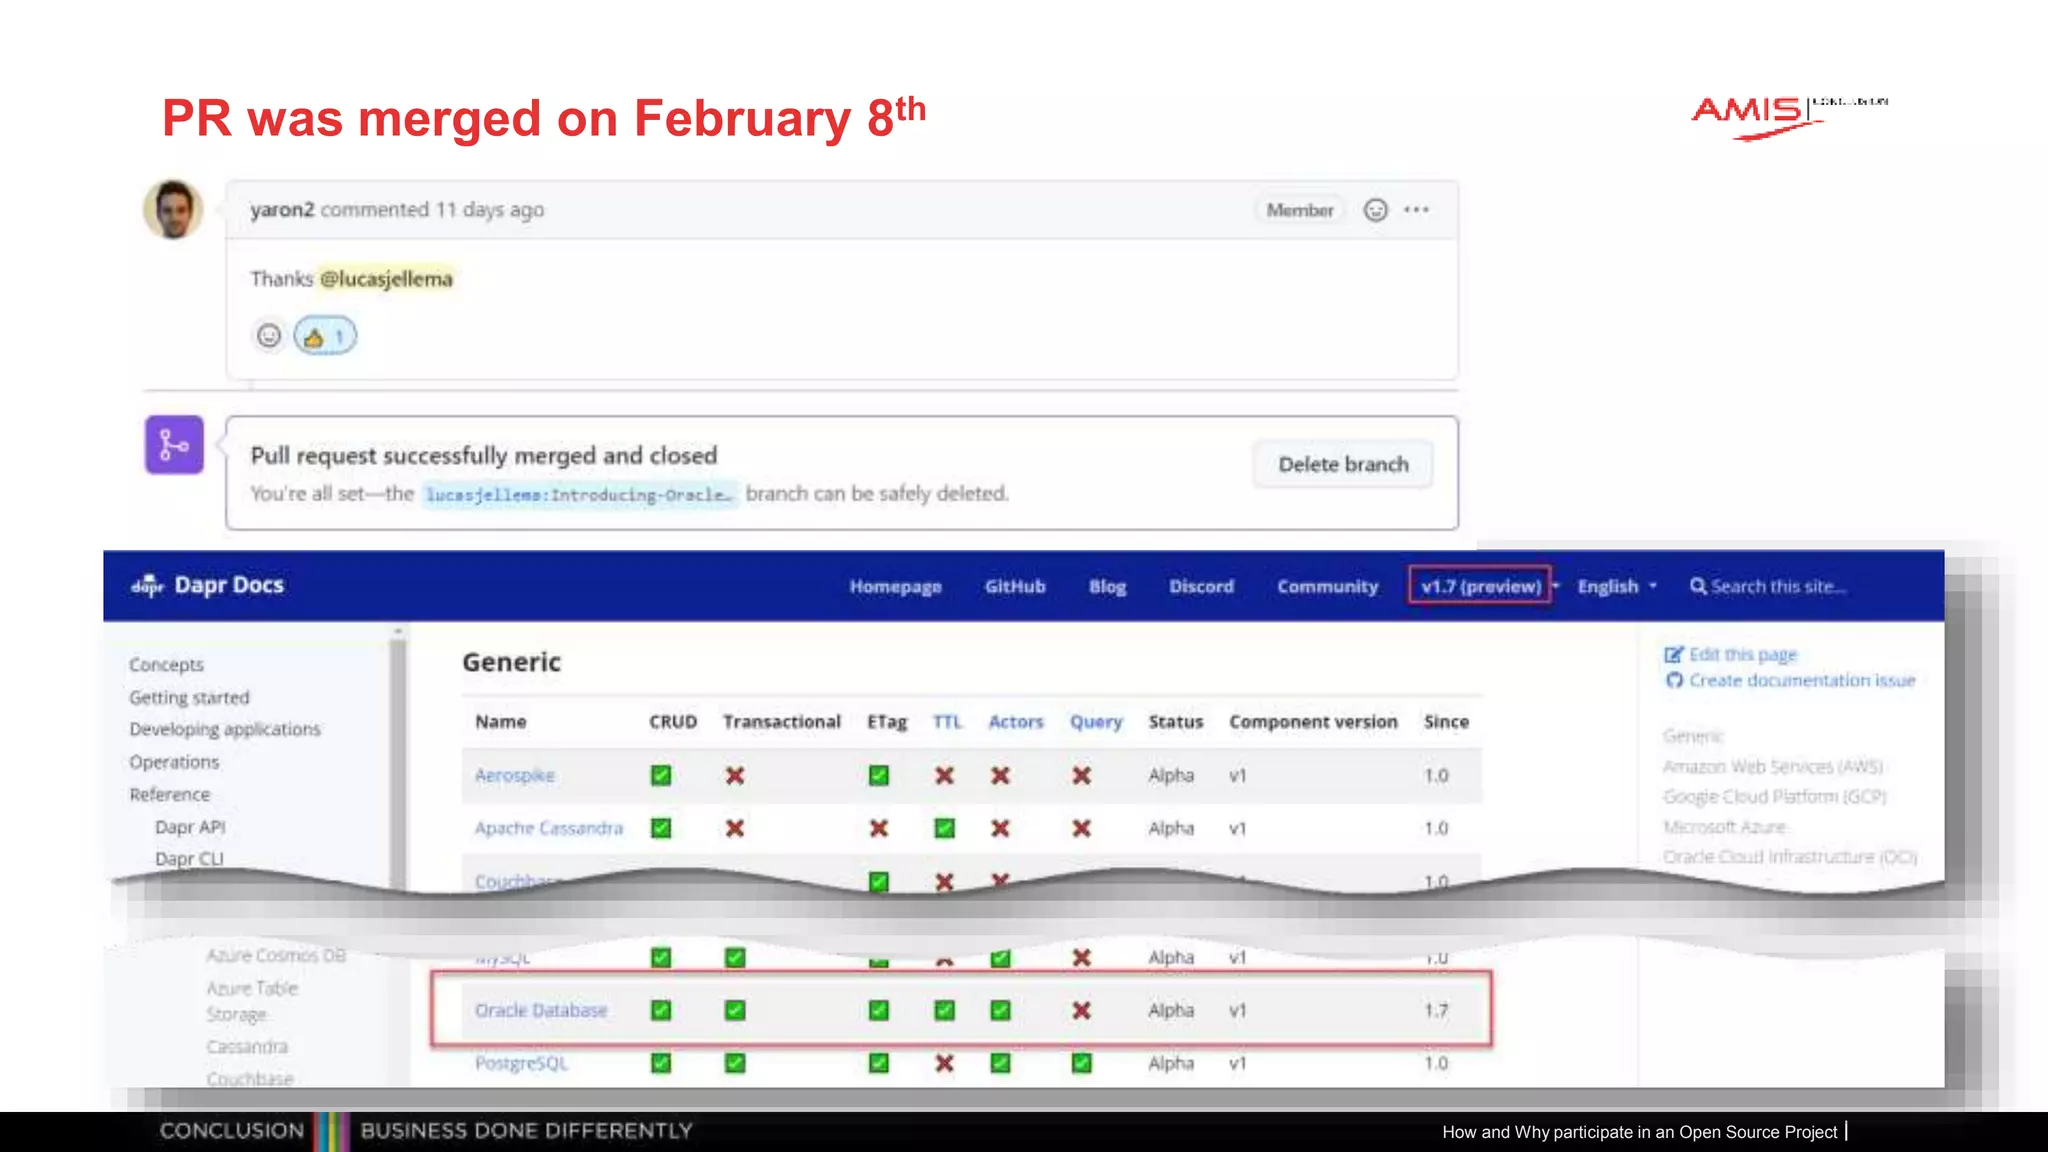
Task: Click Apache Cassandra ETag red cross
Action: 879,829
